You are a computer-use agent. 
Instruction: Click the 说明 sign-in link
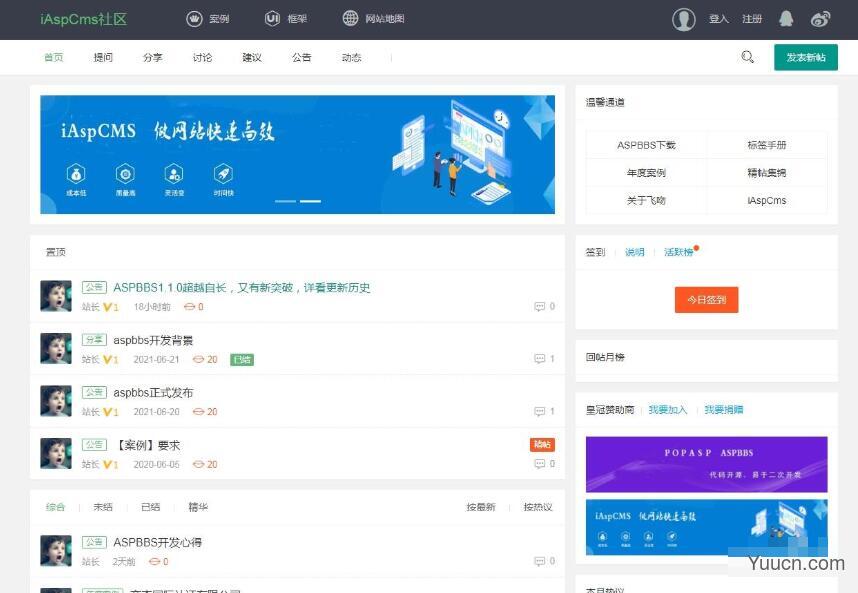[x=635, y=252]
